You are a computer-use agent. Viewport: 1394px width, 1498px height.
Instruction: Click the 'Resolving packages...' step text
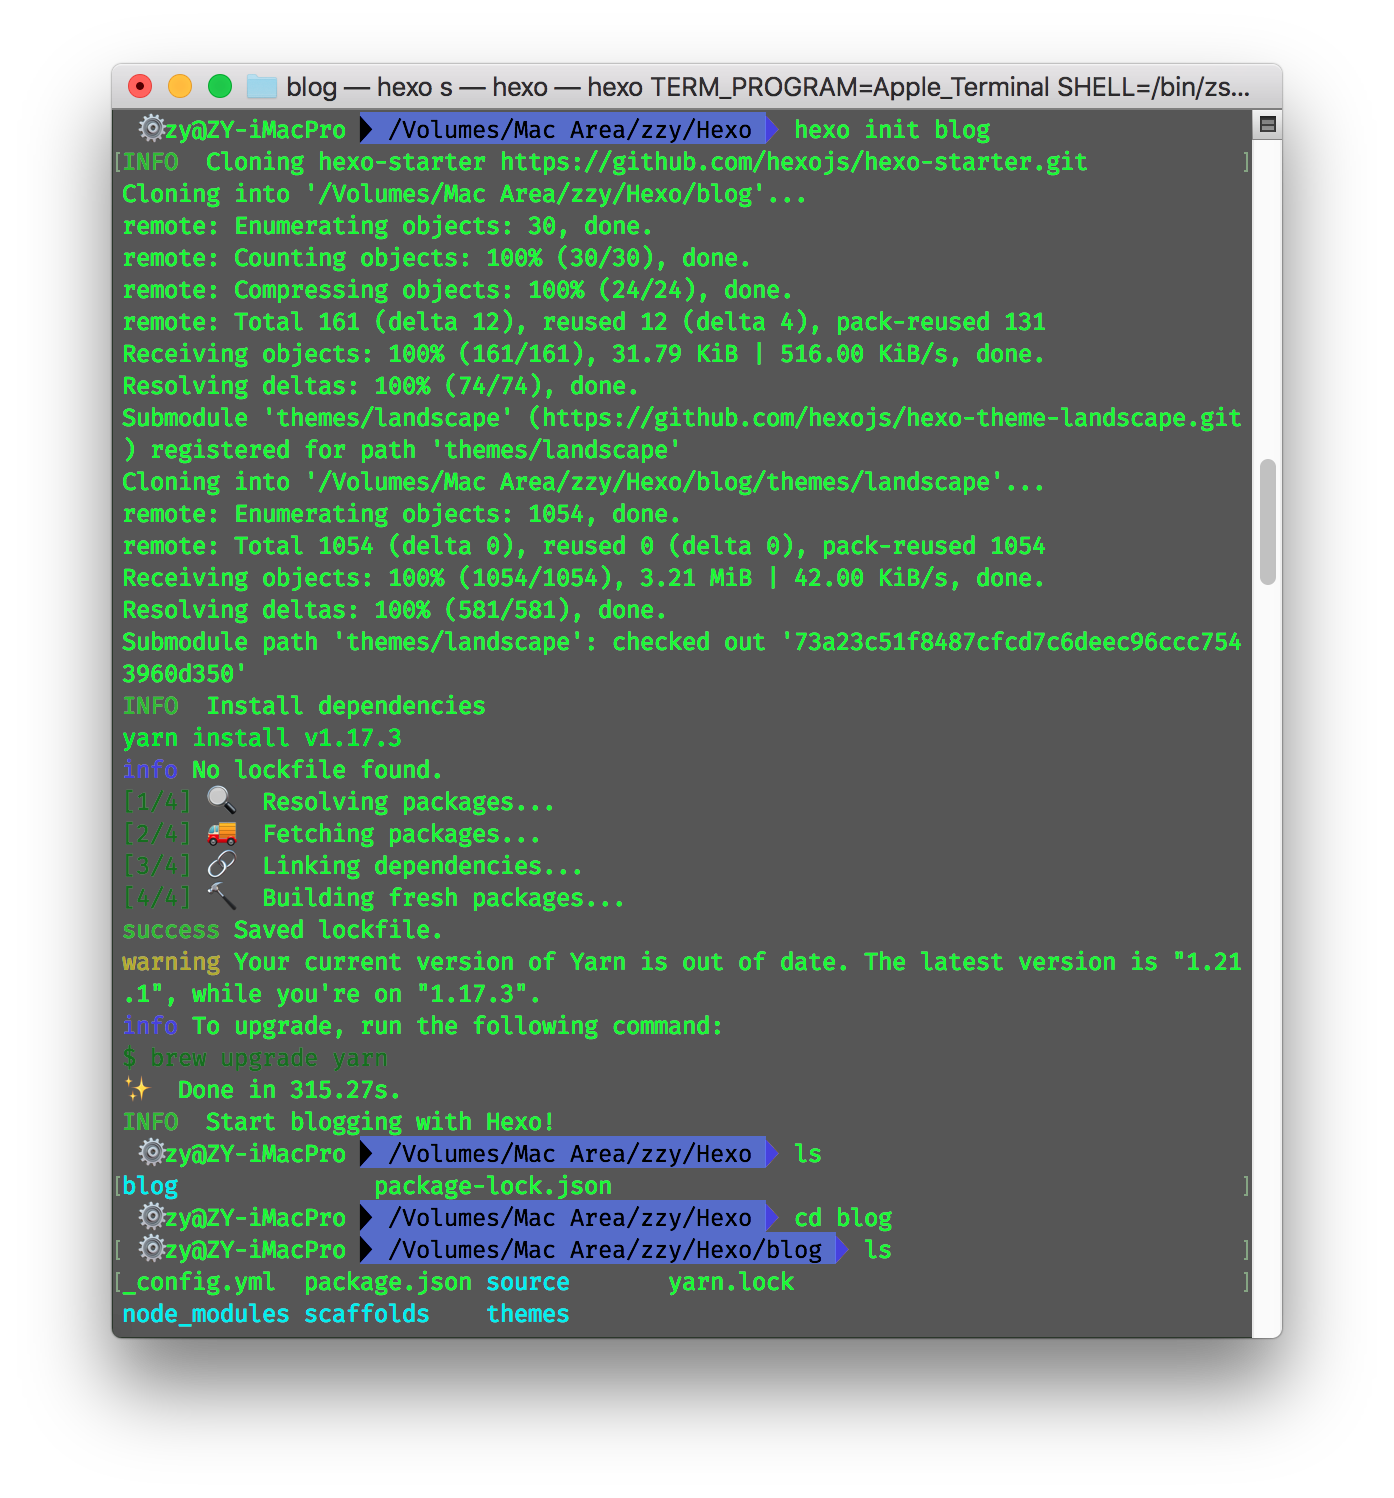tap(408, 802)
